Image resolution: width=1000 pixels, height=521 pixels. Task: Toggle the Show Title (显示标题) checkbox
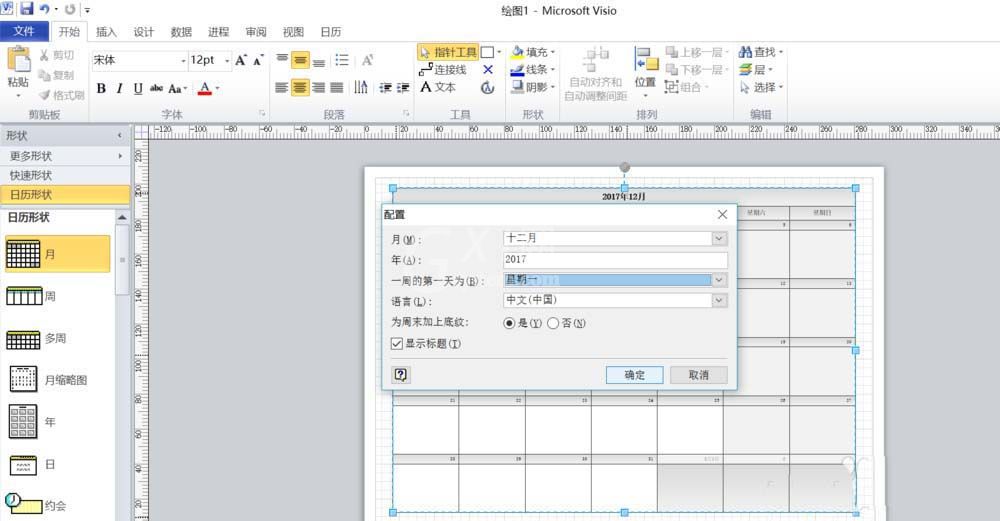click(397, 344)
